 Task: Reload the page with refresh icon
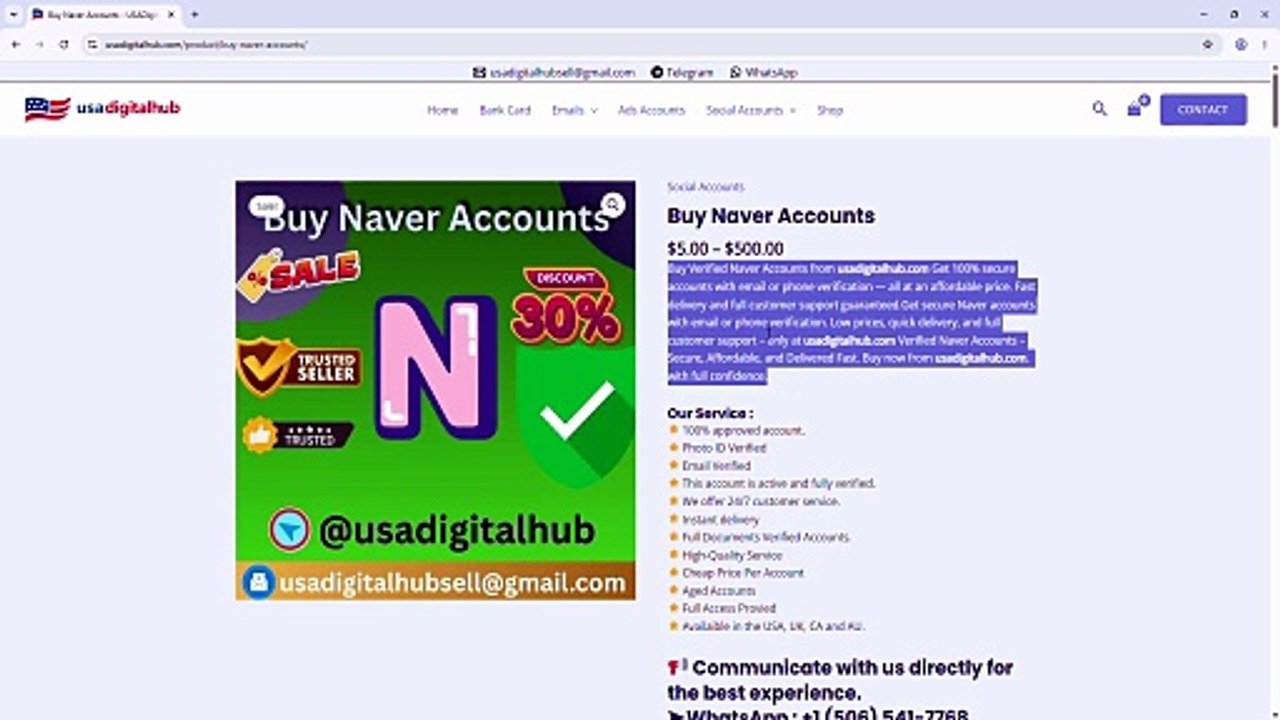coord(64,45)
